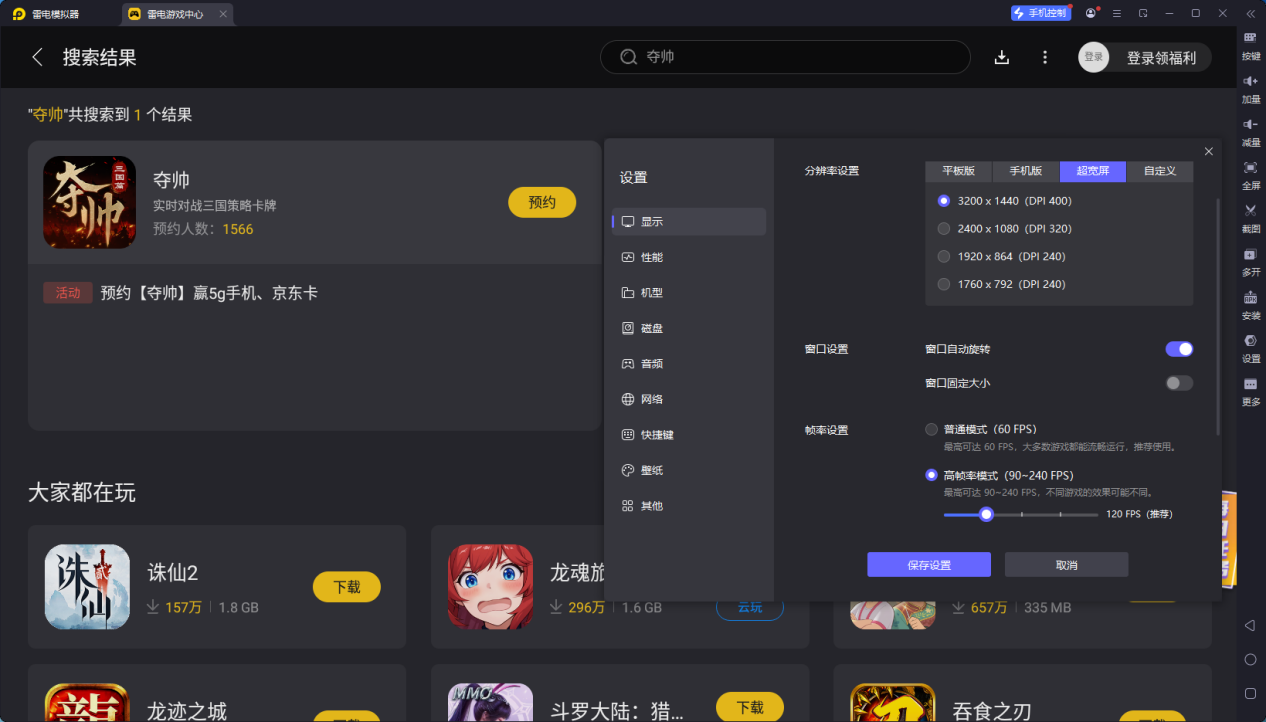This screenshot has width=1266, height=722.
Task: Select the 平板版 resolution tab
Action: pyautogui.click(x=959, y=171)
